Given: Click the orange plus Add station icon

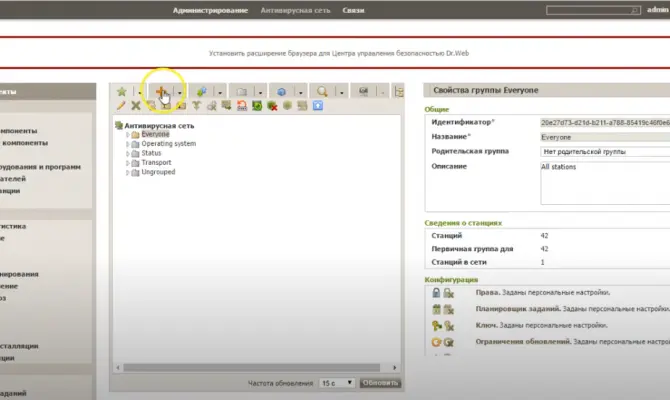Looking at the screenshot, I should [161, 91].
